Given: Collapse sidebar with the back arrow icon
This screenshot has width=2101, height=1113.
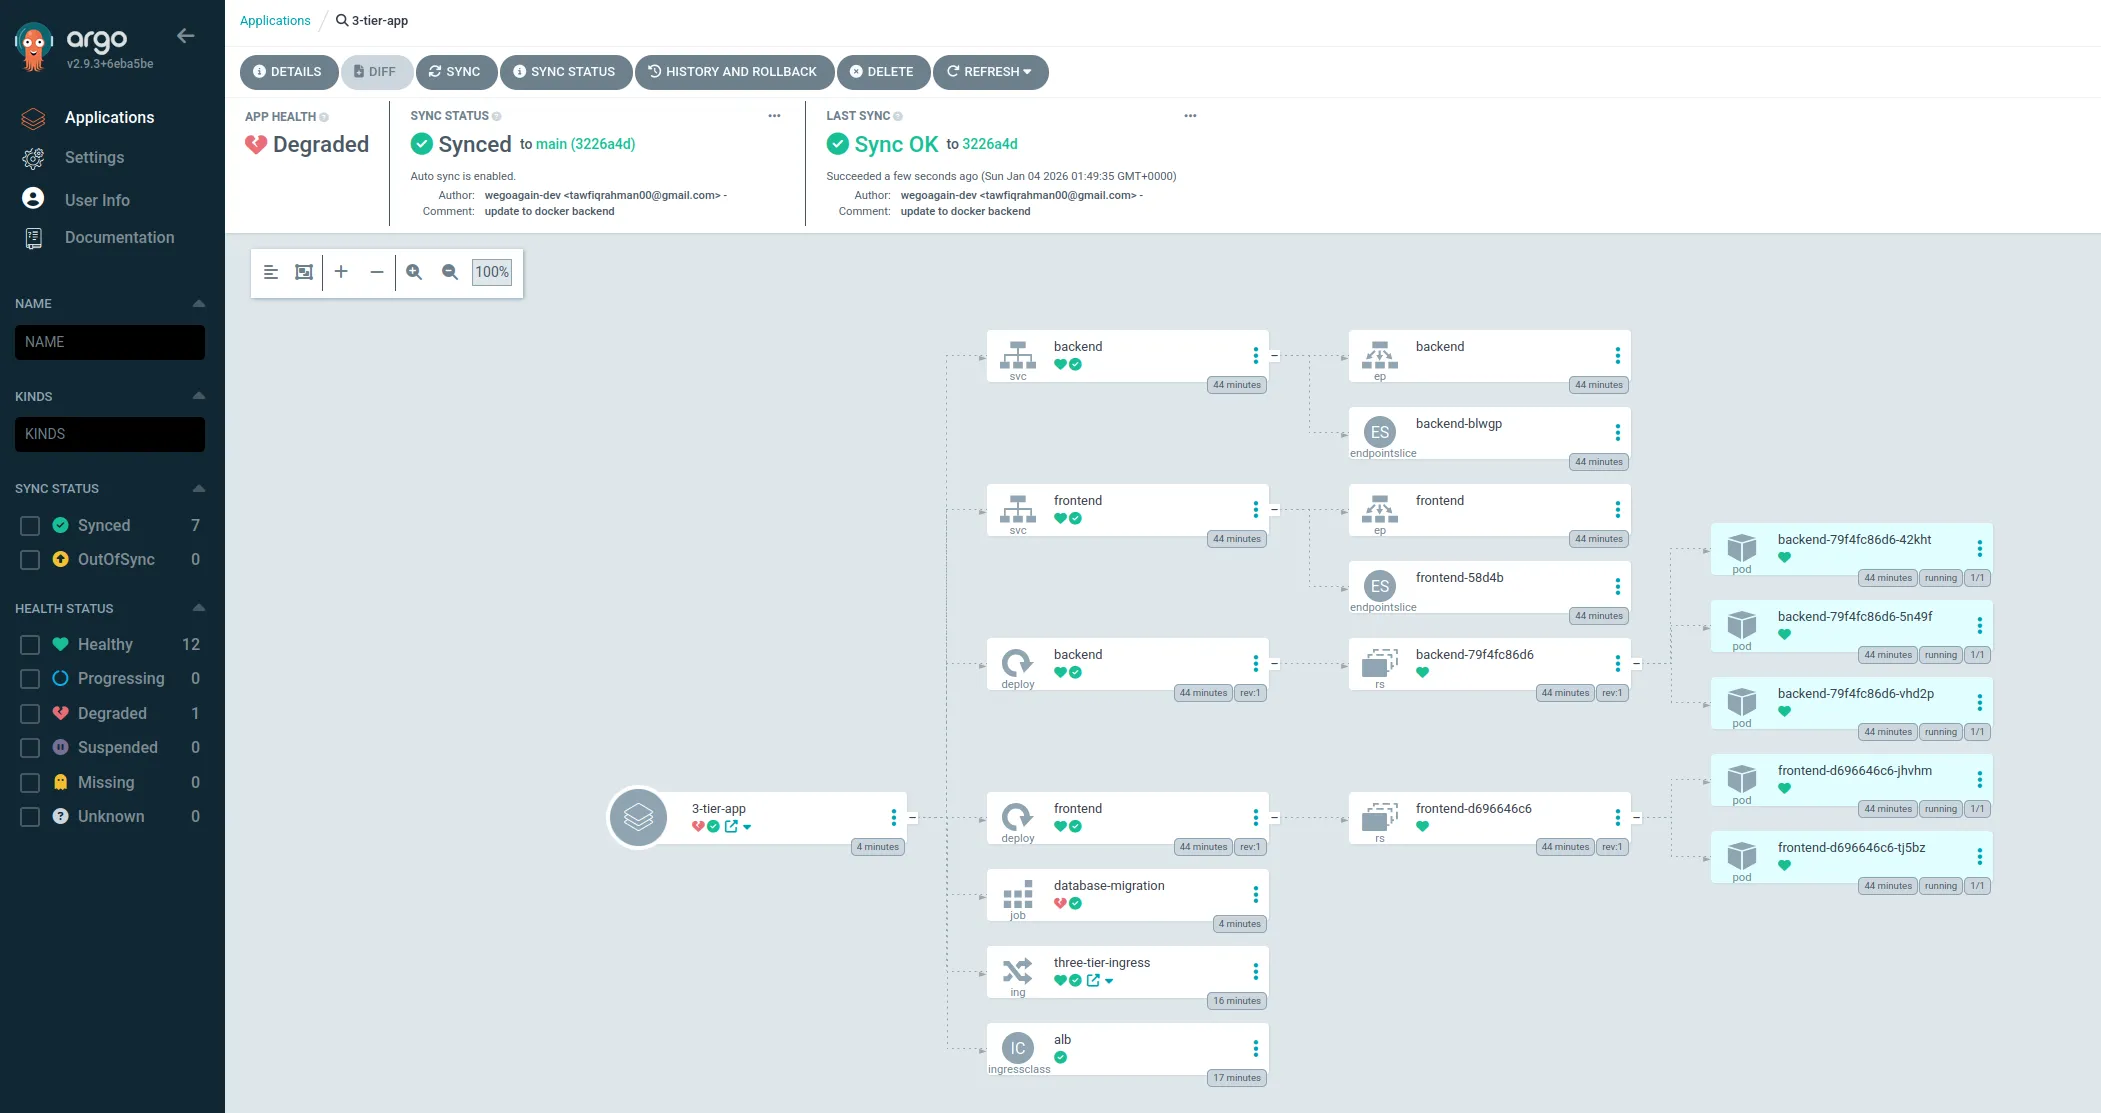Looking at the screenshot, I should 185,36.
